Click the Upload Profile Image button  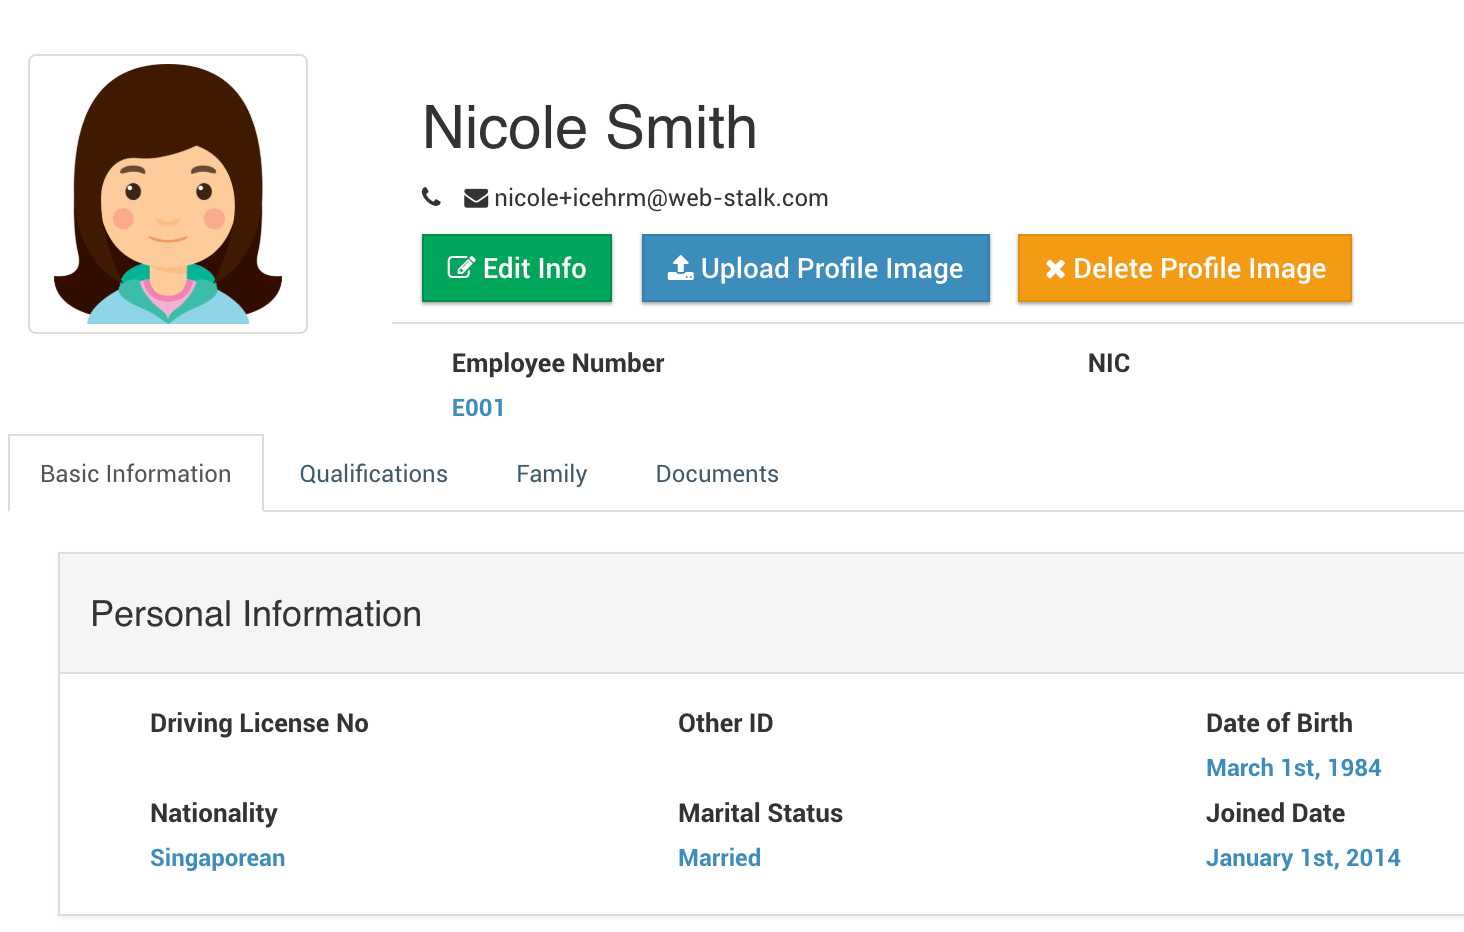tap(815, 267)
